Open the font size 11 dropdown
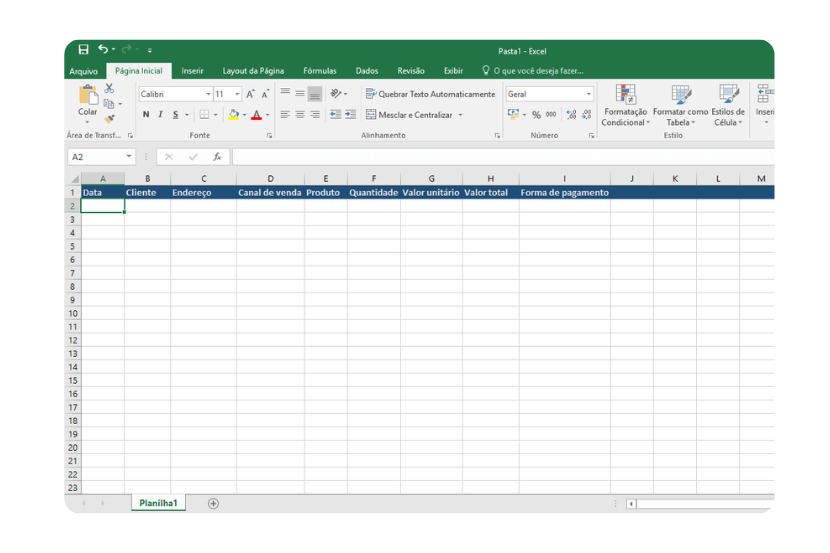This screenshot has height=553, width=830. [x=237, y=94]
